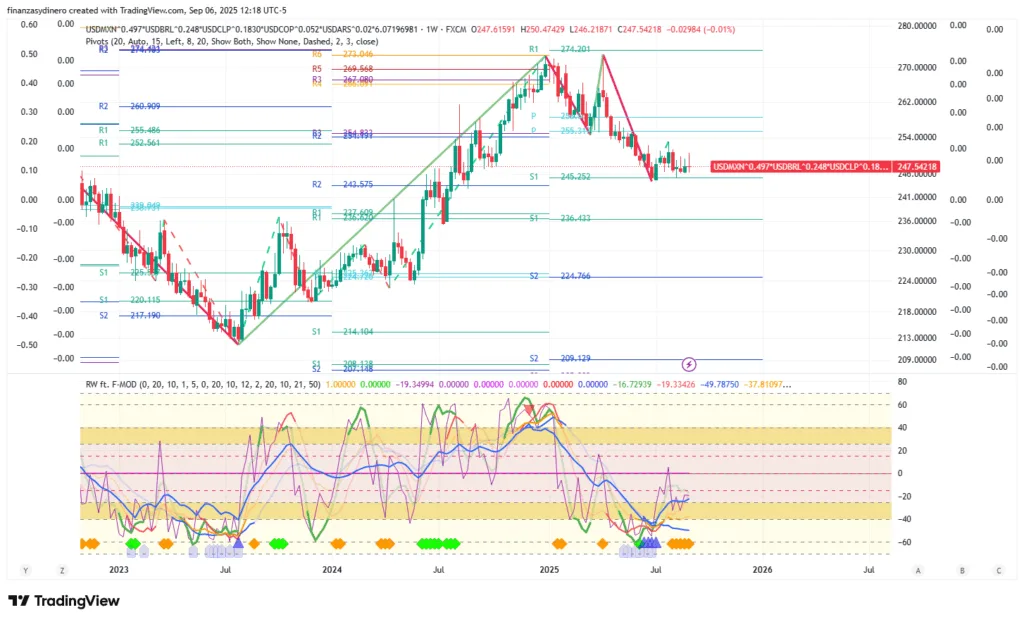Viewport: 1024px width, 622px height.
Task: Click the S2 224.766 pivot level label
Action: coord(560,276)
